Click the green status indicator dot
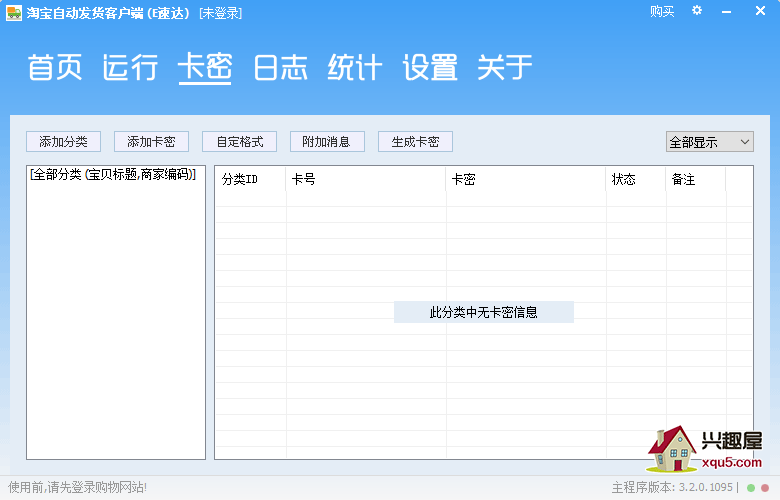The image size is (780, 500). (751, 488)
